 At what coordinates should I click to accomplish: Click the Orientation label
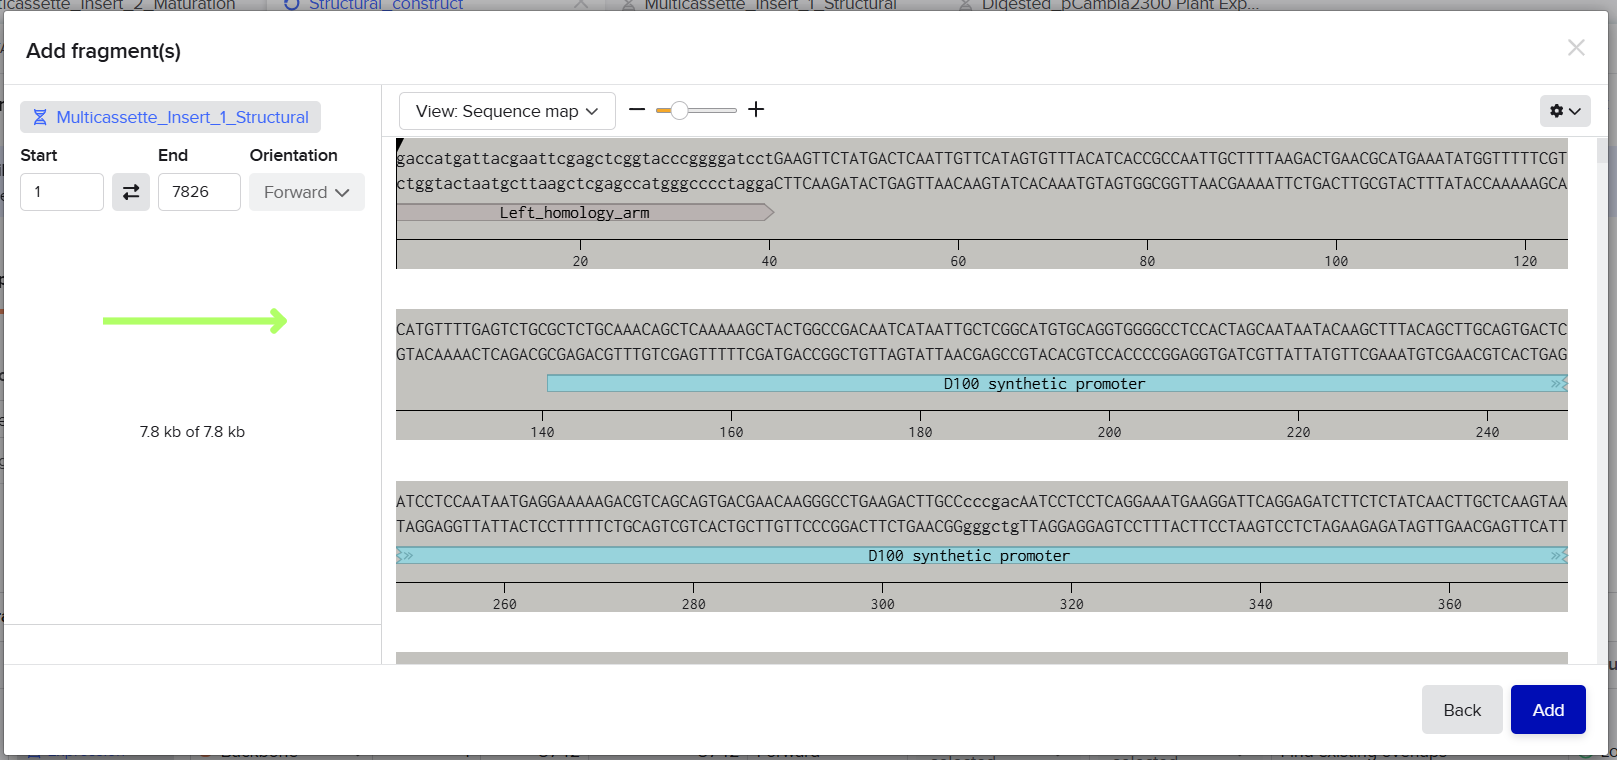pyautogui.click(x=293, y=155)
